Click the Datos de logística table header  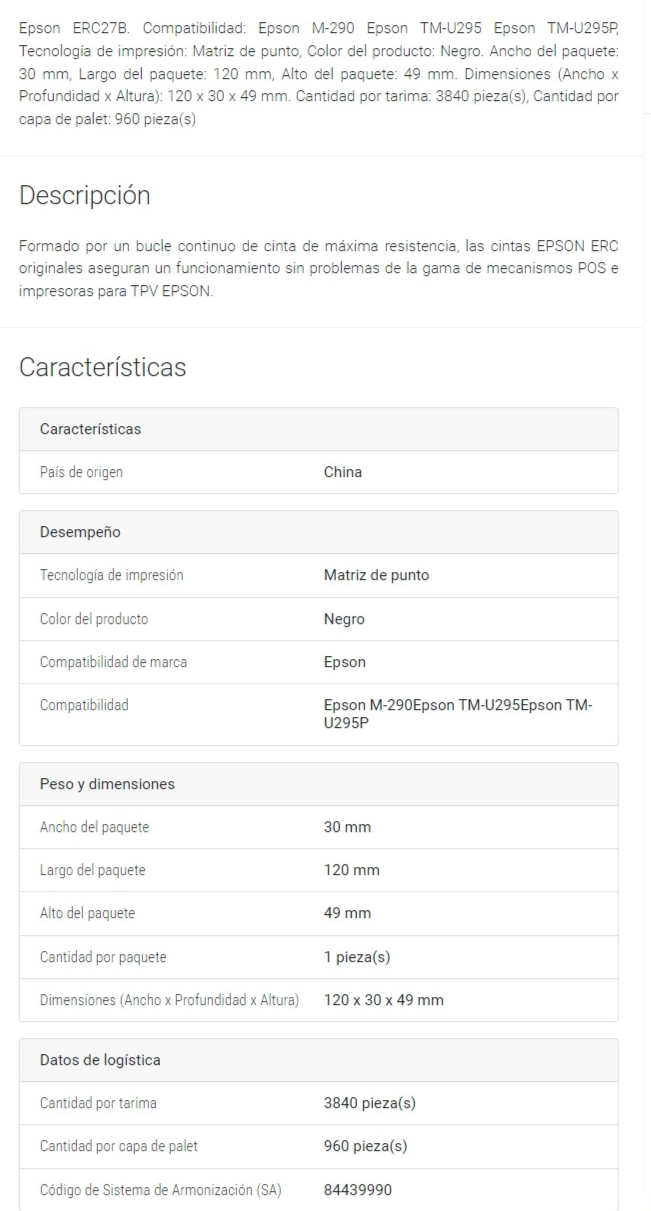pos(319,1060)
